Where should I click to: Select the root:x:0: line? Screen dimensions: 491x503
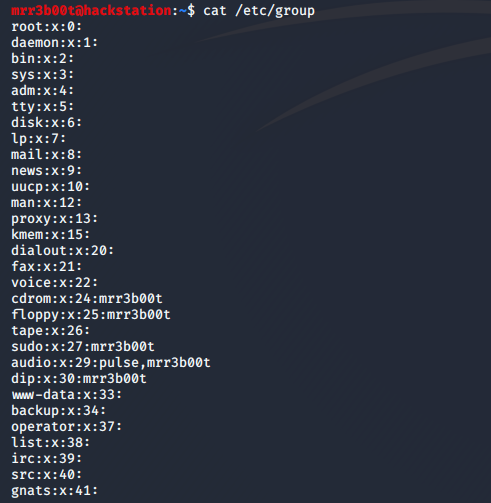point(46,27)
